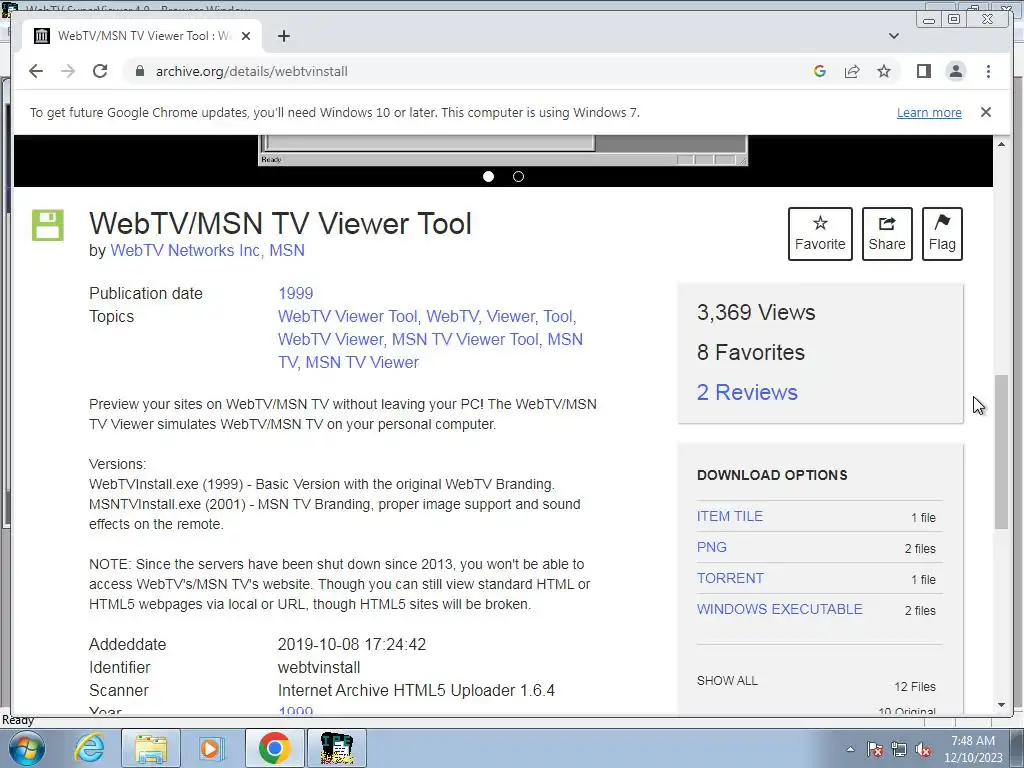1024x768 pixels.
Task: Click page scrollbar up arrow
Action: (1002, 144)
